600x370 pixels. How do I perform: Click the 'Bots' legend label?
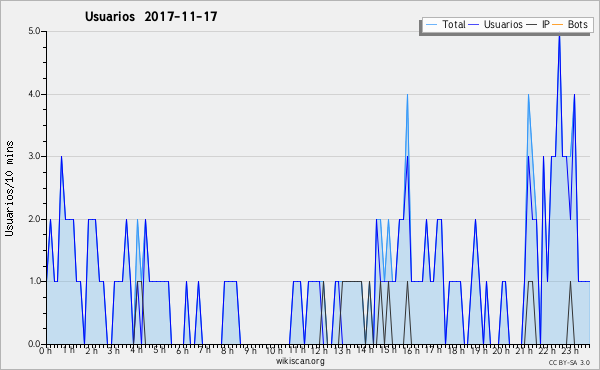point(577,24)
